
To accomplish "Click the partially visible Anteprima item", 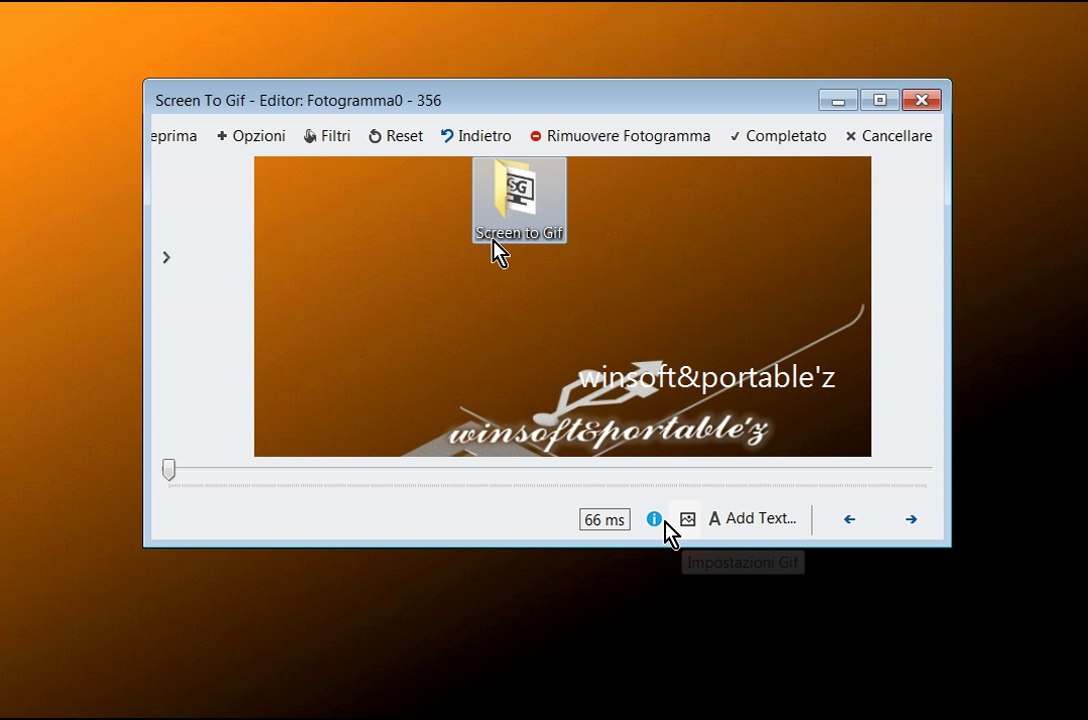I will pyautogui.click(x=173, y=136).
